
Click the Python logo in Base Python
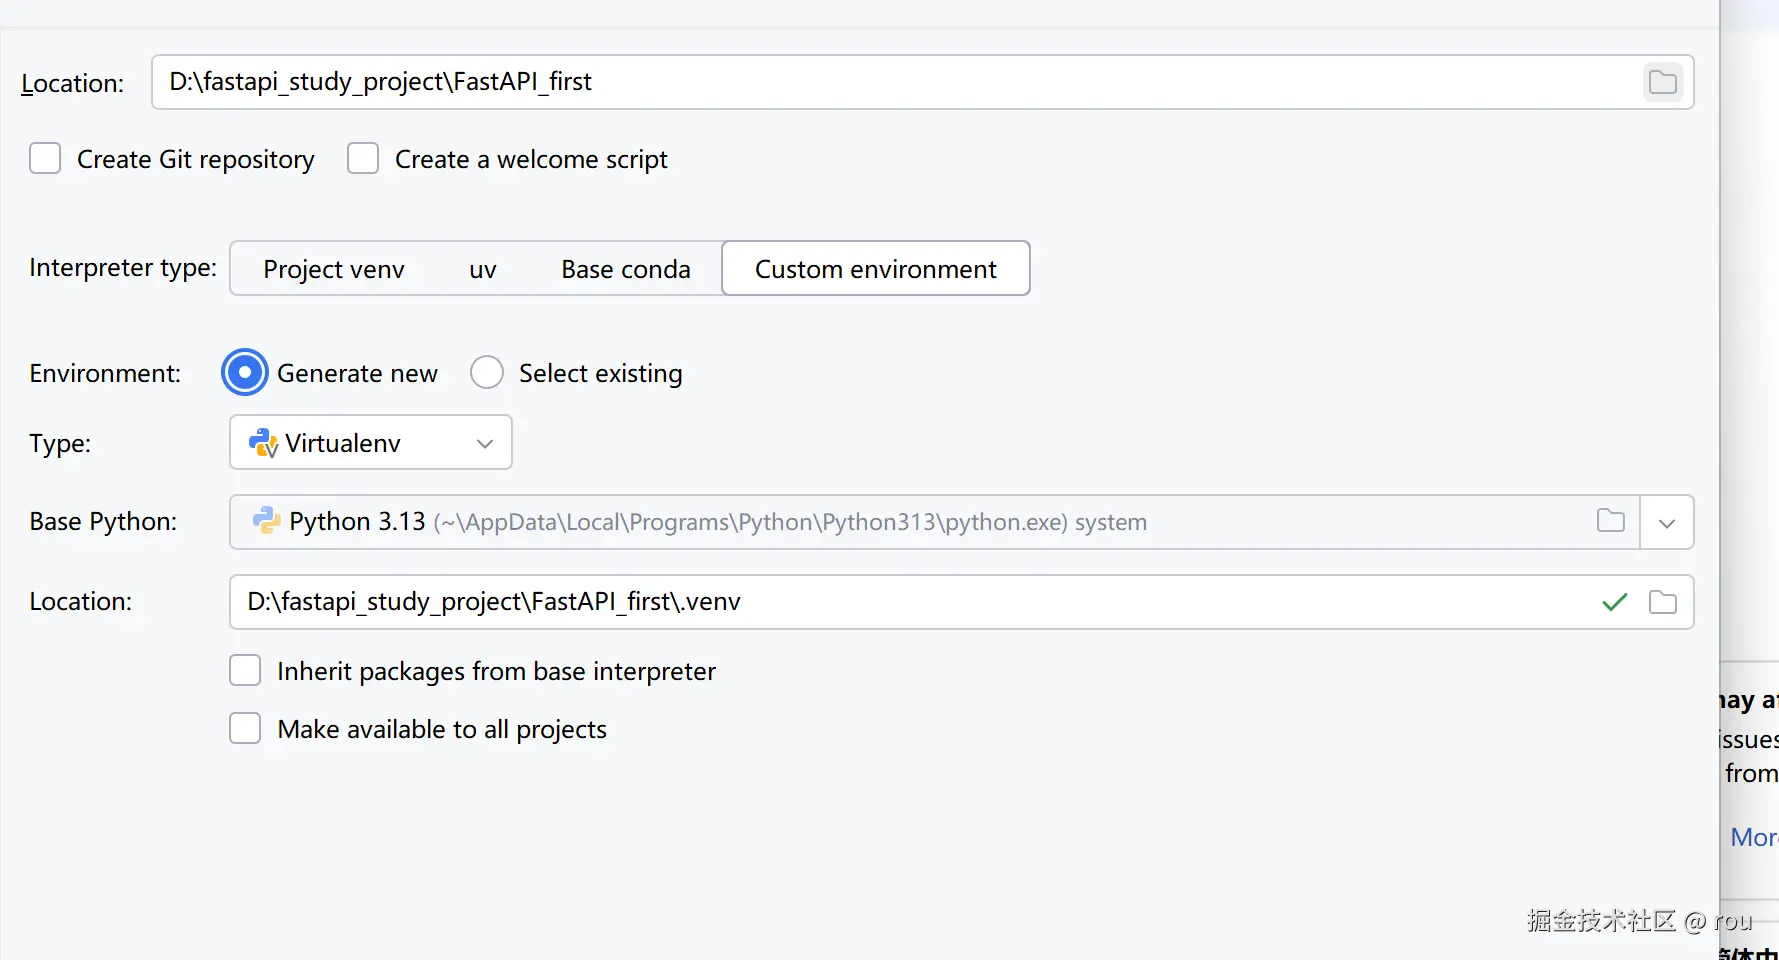[266, 521]
